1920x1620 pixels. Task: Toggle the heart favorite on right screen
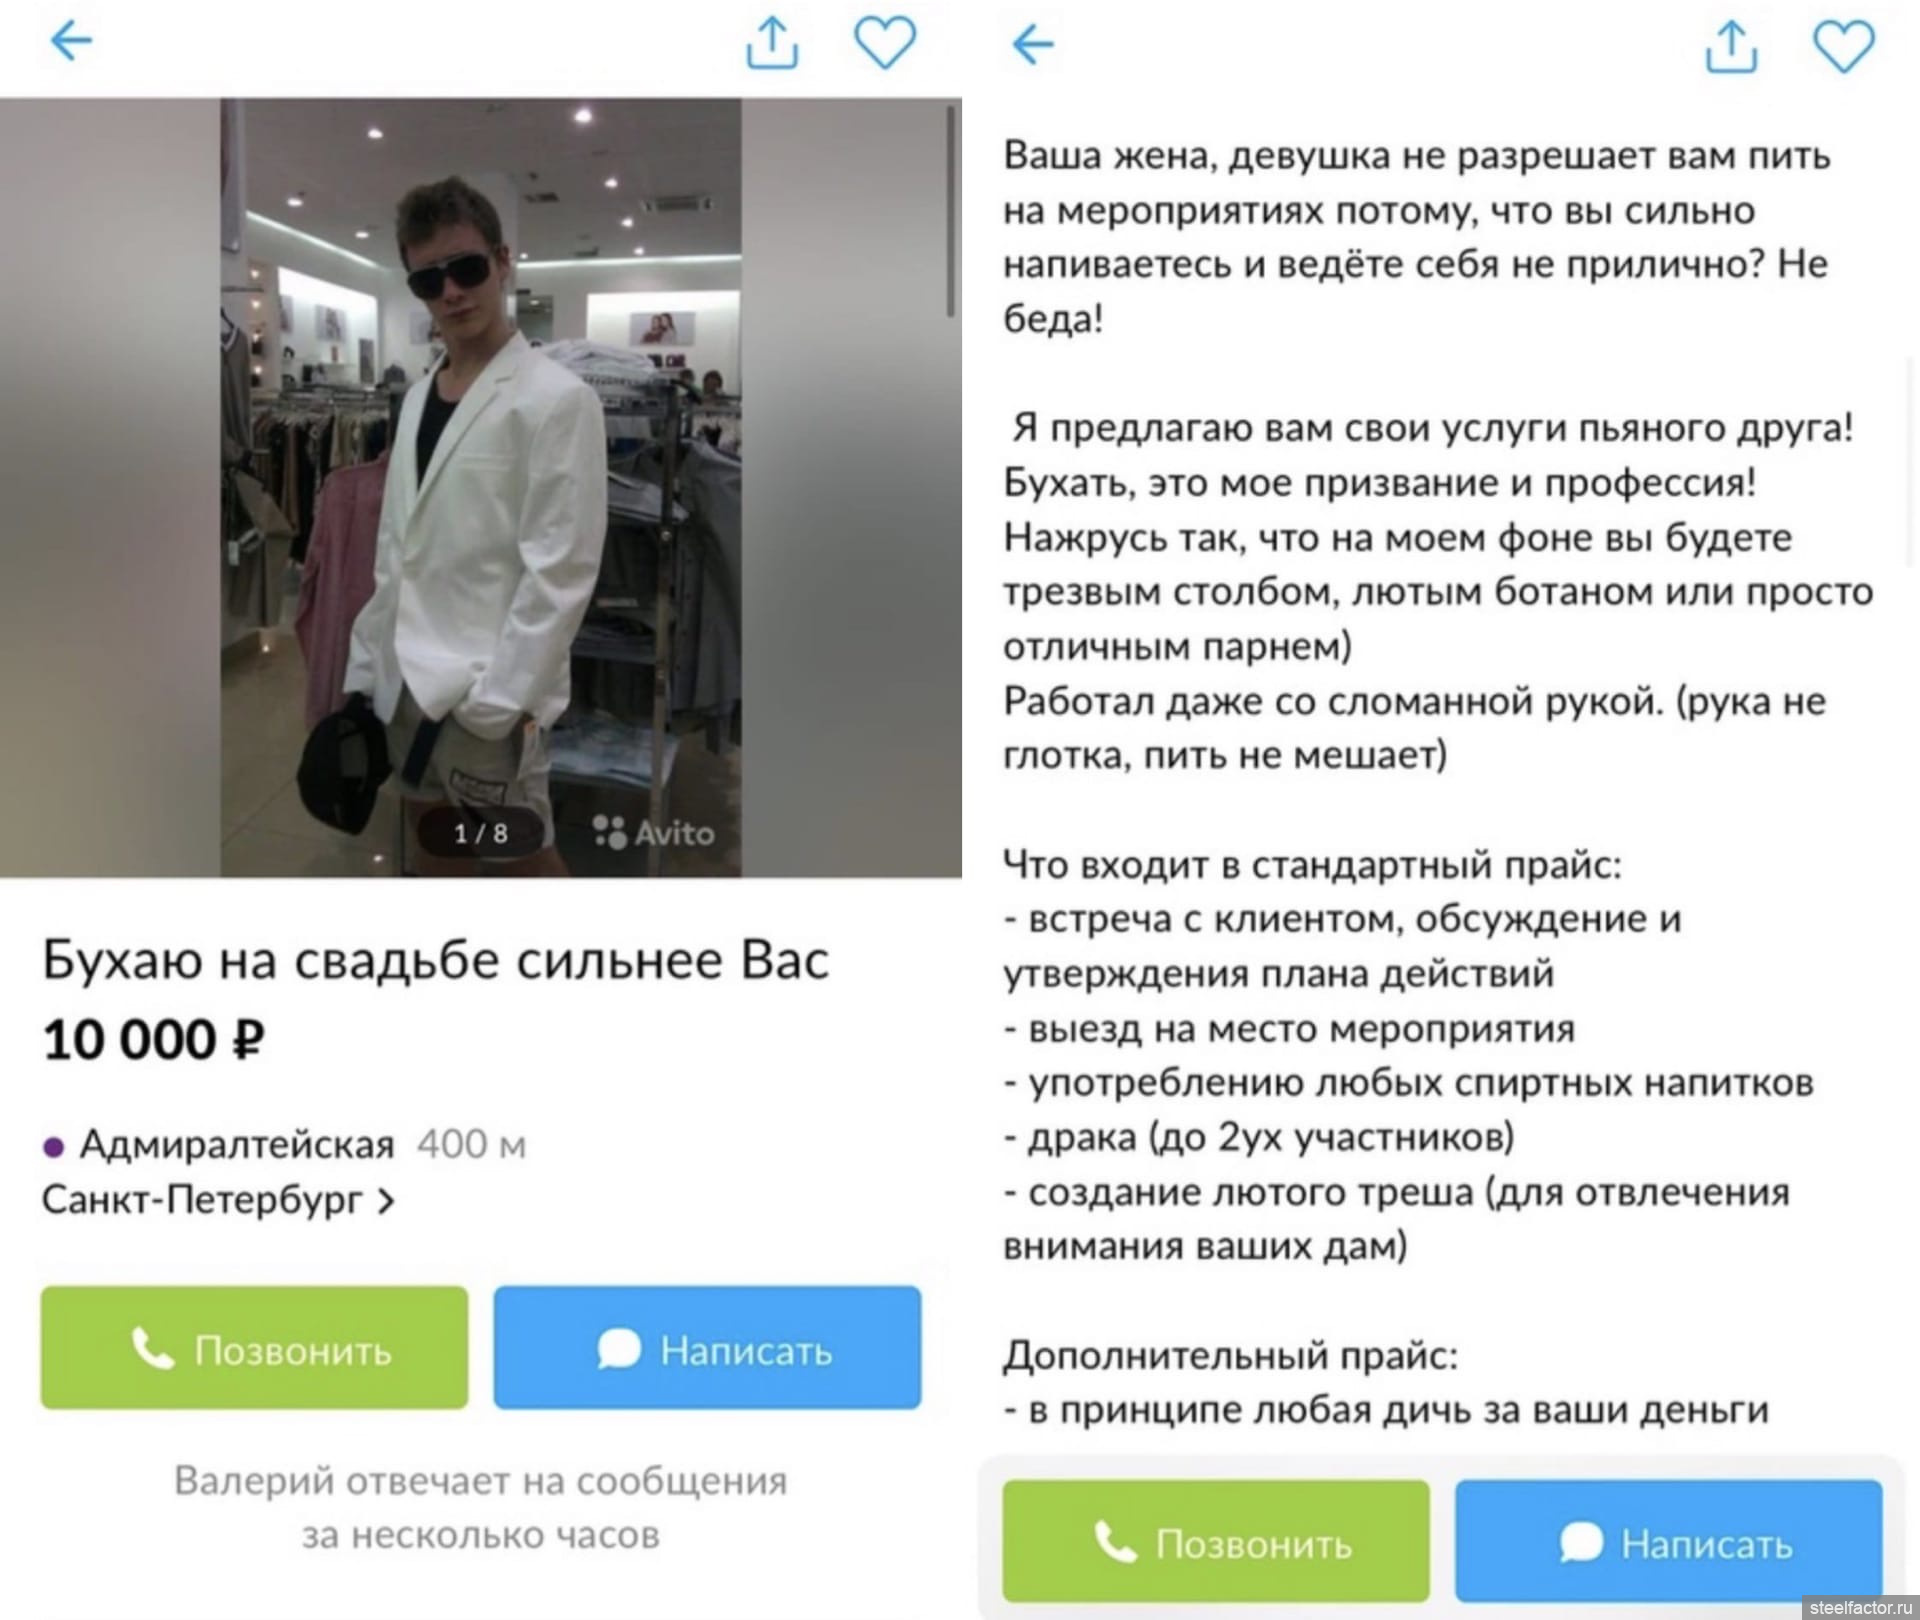pos(1844,46)
